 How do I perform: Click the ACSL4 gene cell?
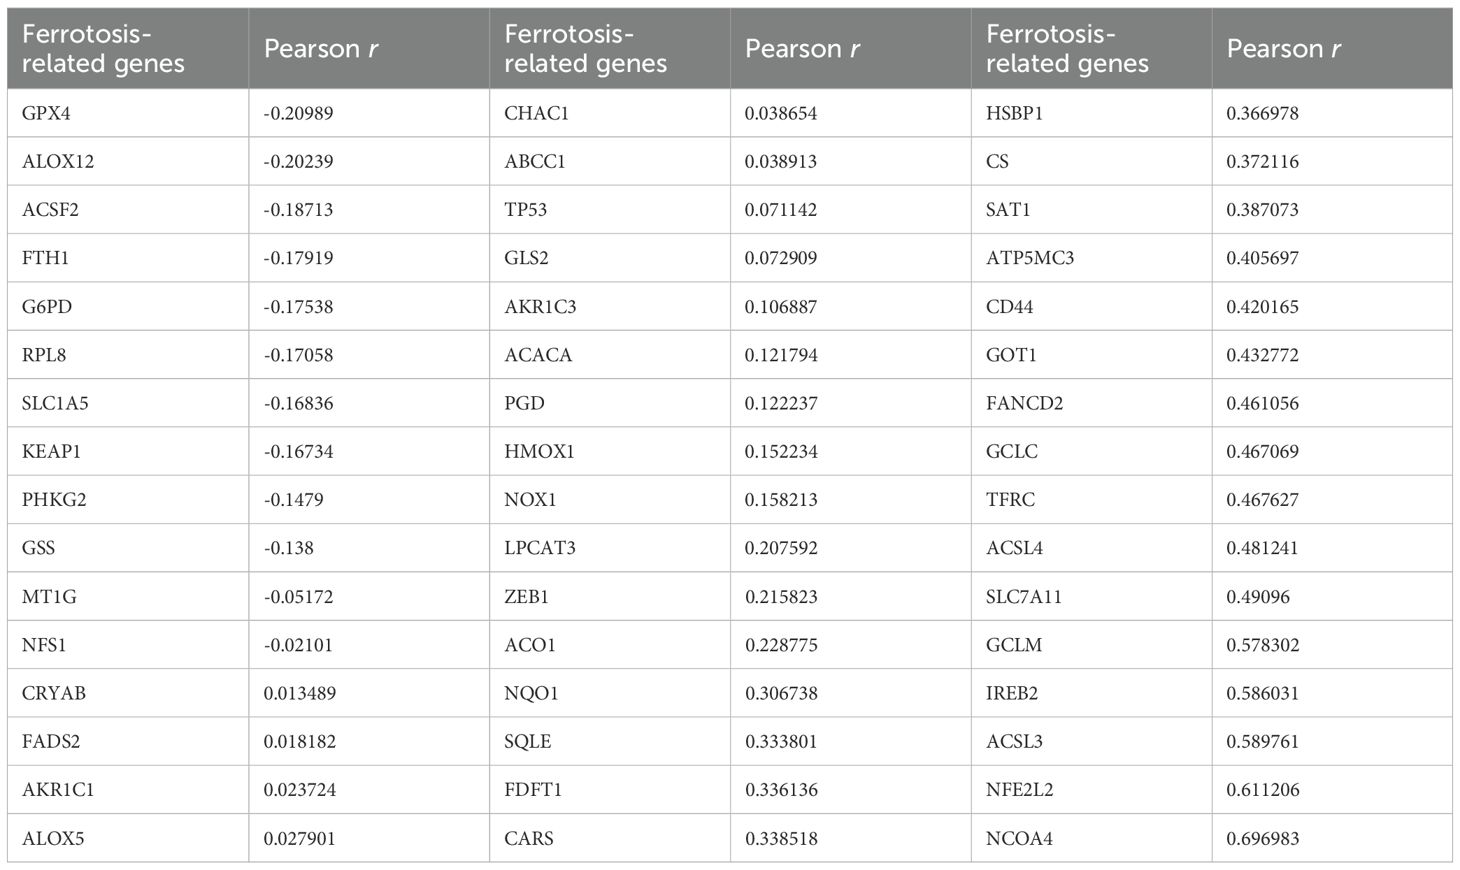point(1014,548)
